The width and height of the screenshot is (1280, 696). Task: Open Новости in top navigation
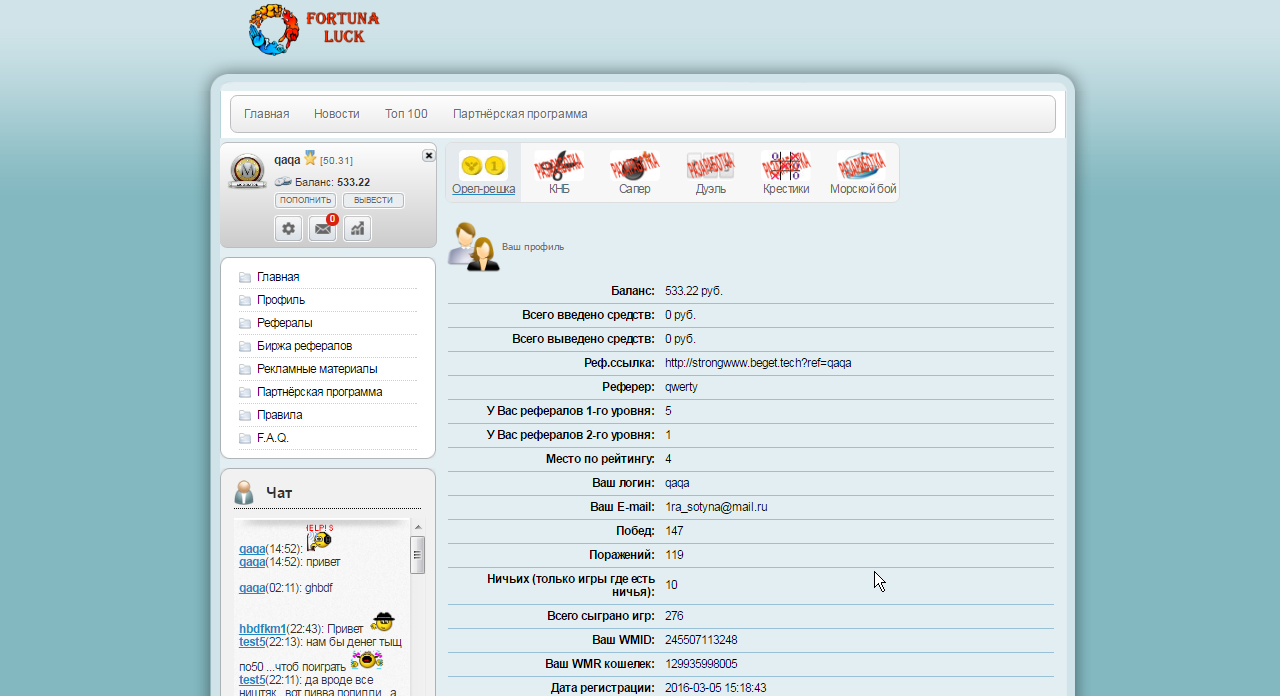[x=336, y=114]
